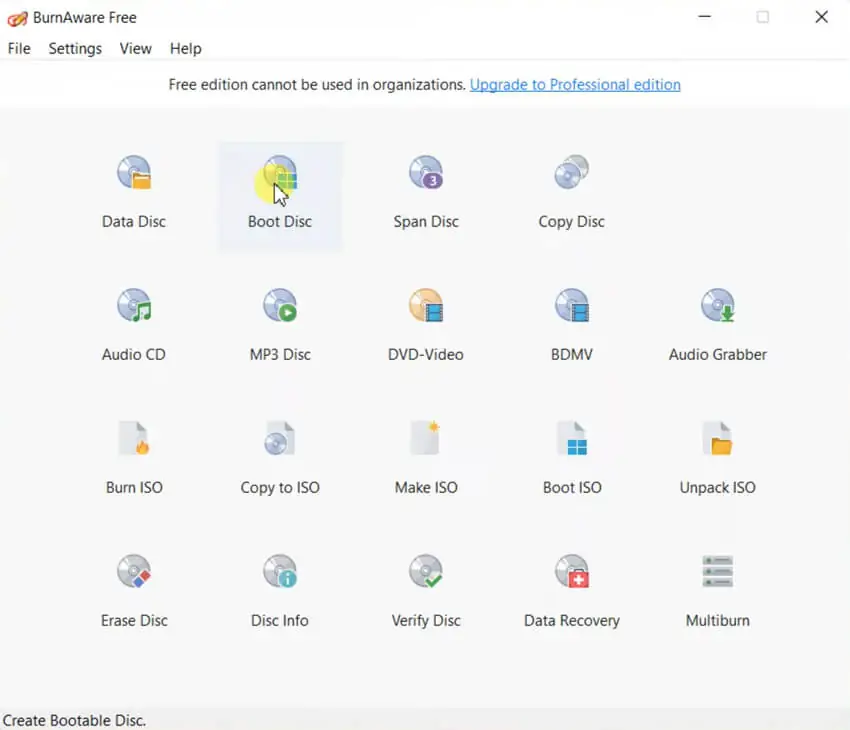The image size is (850, 730).
Task: Select the Erase Disc tool
Action: [134, 590]
